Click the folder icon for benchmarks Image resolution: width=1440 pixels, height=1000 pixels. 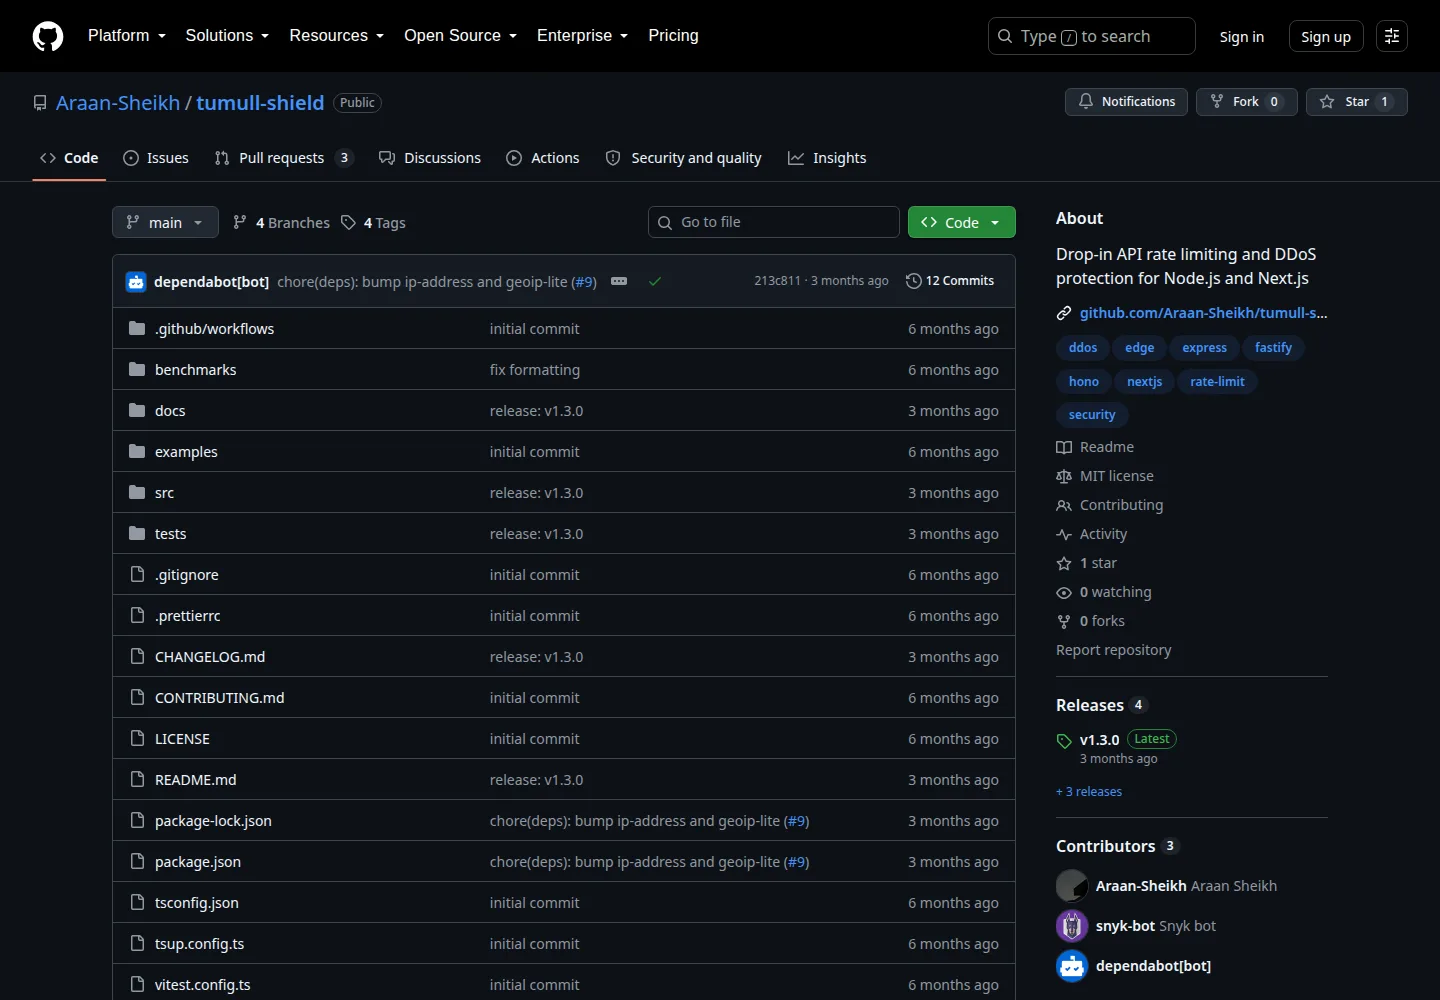click(x=137, y=370)
